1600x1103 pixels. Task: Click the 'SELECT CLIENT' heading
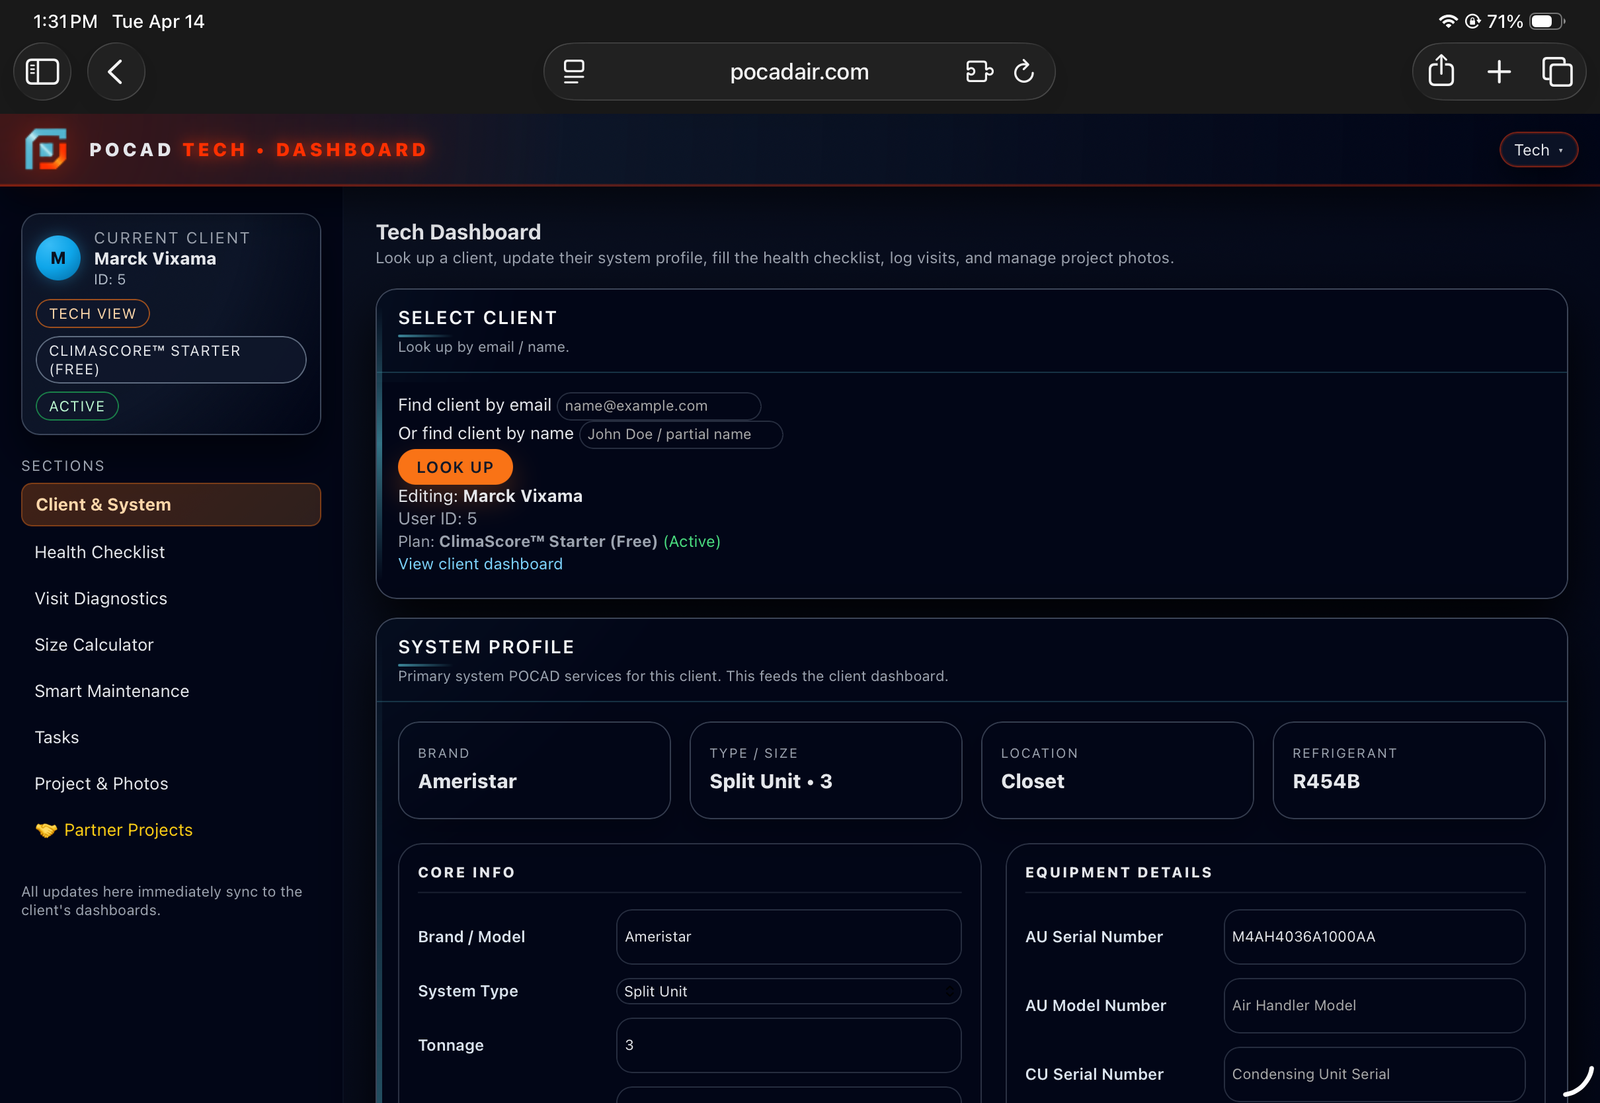(477, 318)
